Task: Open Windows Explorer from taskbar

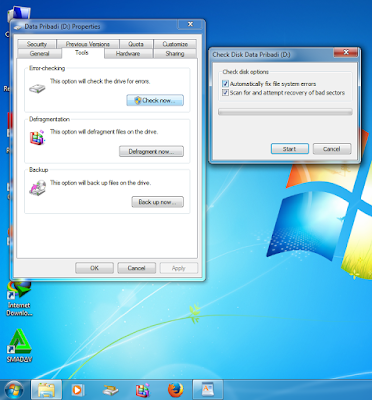Action: pyautogui.click(x=46, y=390)
